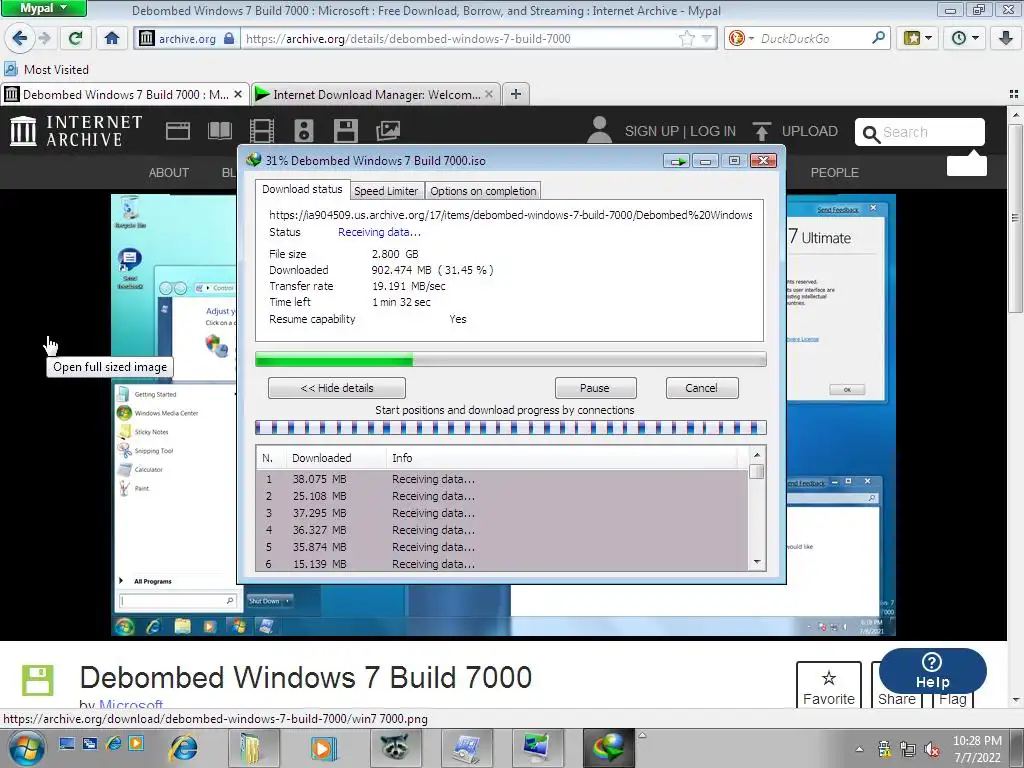
Task: Switch to the Speed Limiter tab
Action: click(x=386, y=191)
